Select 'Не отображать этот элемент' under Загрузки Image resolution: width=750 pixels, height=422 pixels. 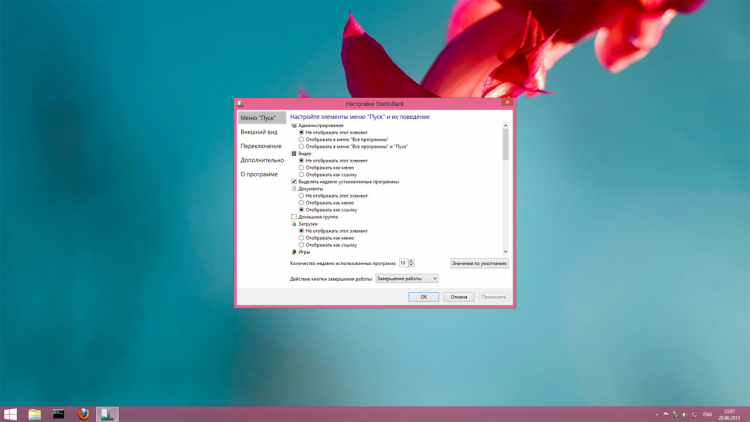click(301, 231)
